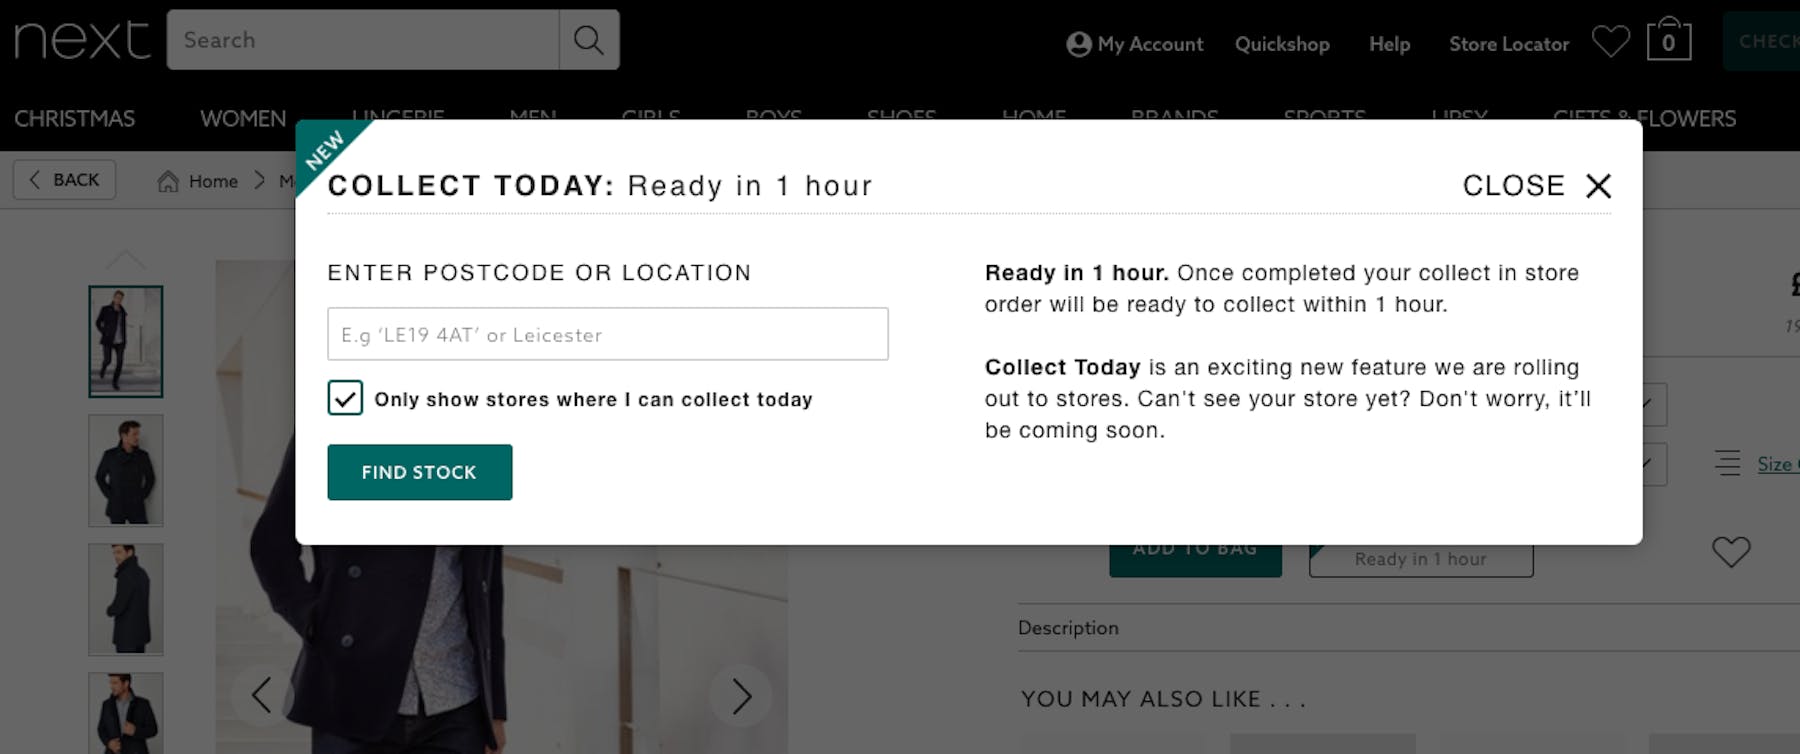Open the Store Locator link
The width and height of the screenshot is (1800, 754).
(x=1509, y=44)
